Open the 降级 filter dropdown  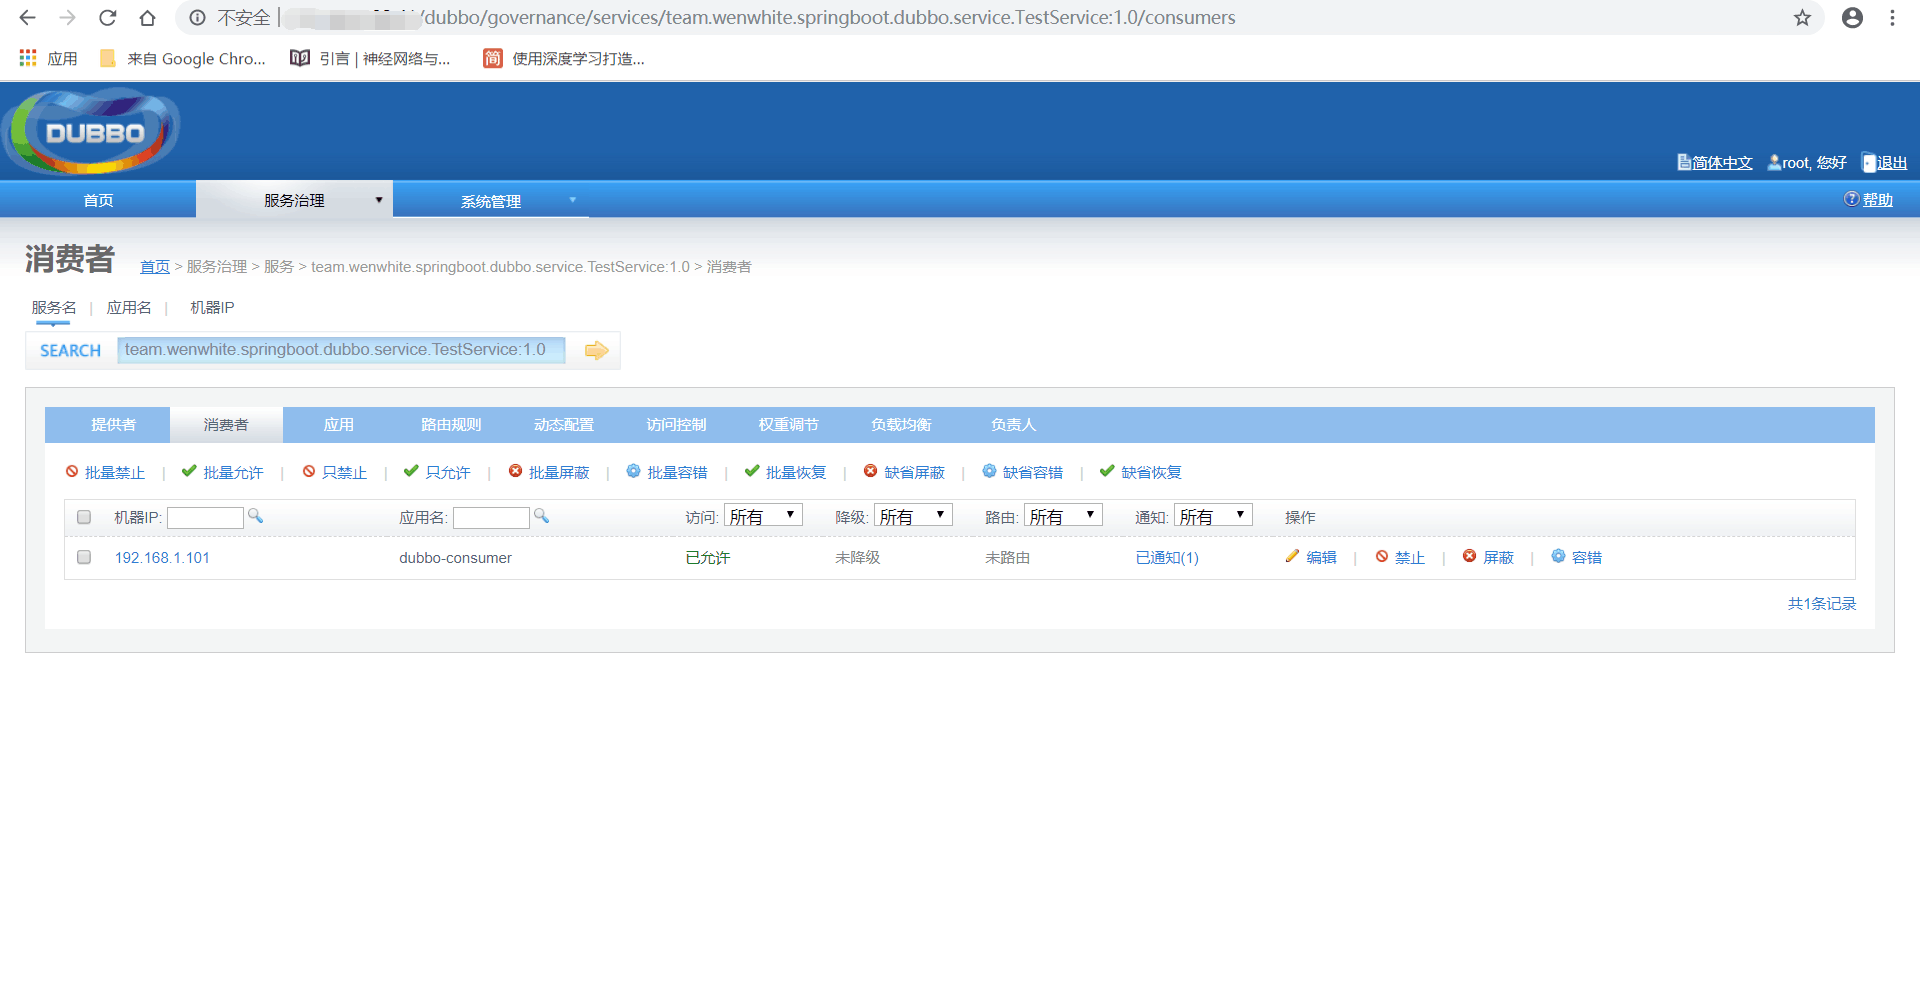coord(913,516)
